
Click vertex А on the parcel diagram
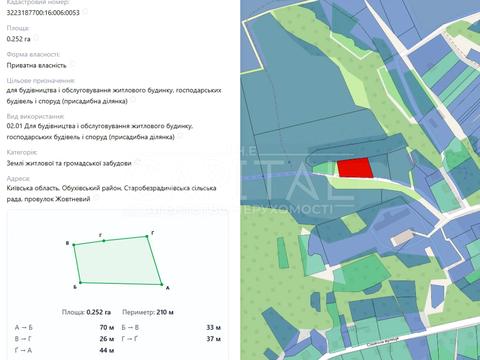162,285
